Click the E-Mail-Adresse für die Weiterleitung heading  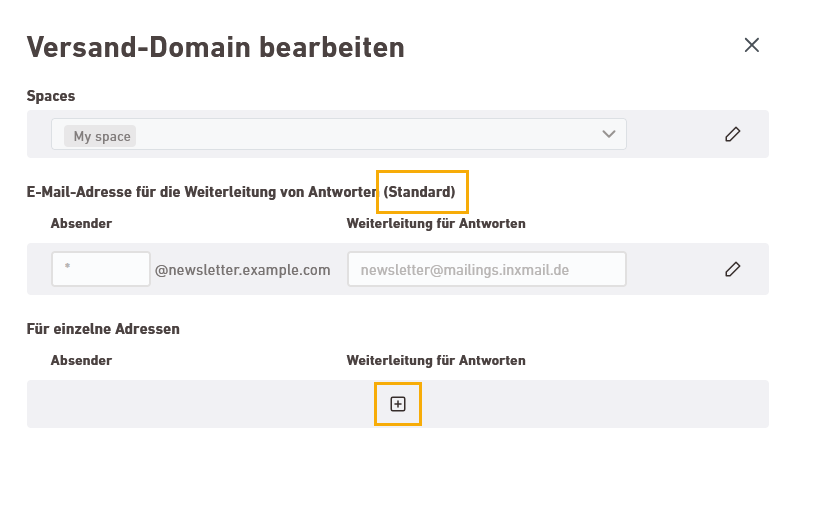tap(202, 192)
